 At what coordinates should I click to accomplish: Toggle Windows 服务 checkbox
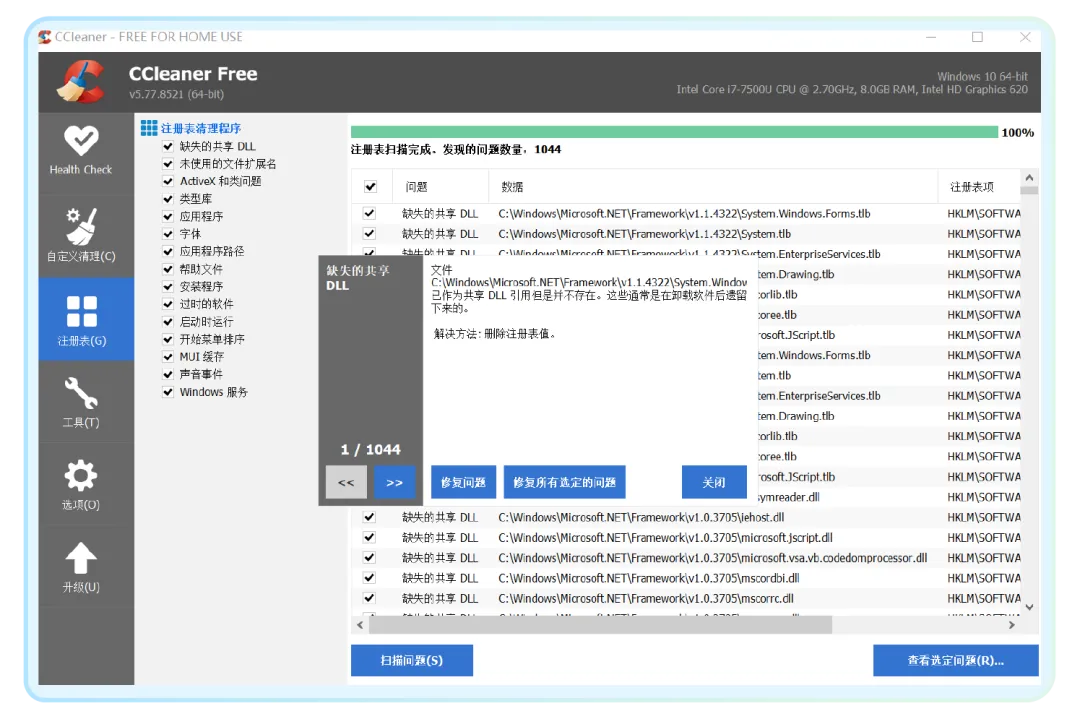pyautogui.click(x=167, y=392)
